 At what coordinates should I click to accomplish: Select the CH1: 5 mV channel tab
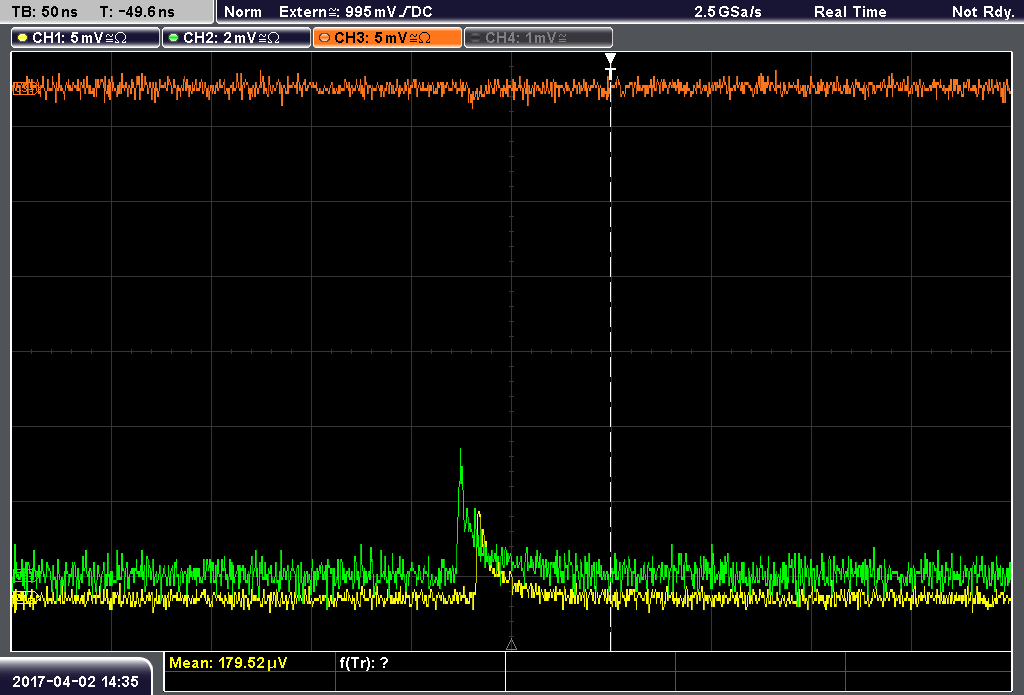click(x=86, y=38)
